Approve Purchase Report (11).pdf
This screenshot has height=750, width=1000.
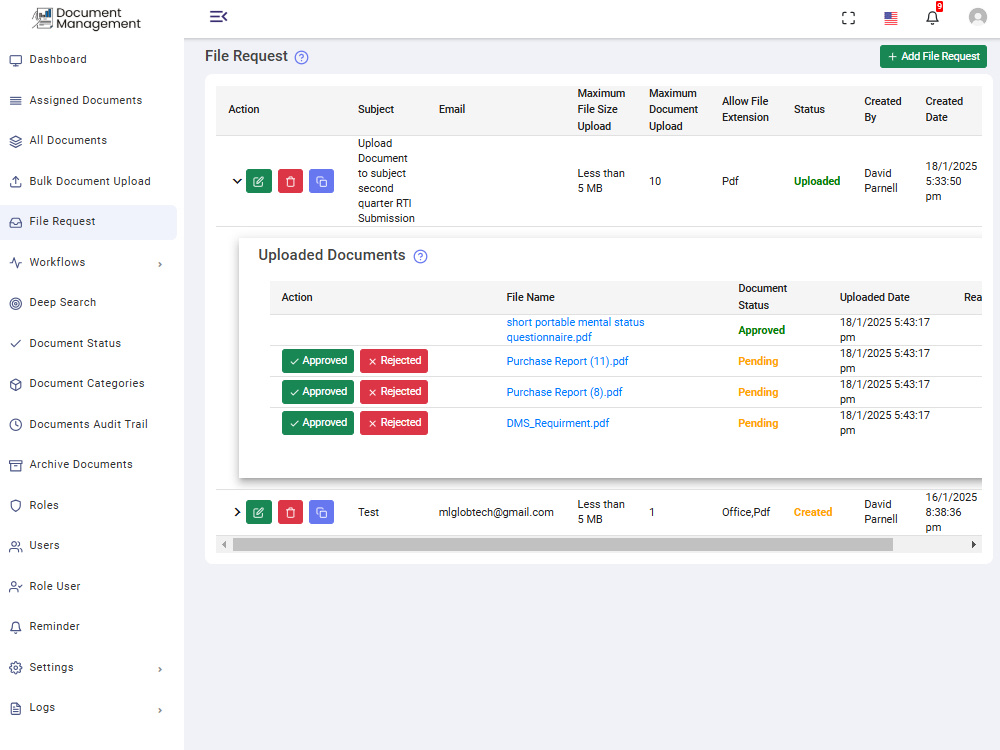click(318, 361)
